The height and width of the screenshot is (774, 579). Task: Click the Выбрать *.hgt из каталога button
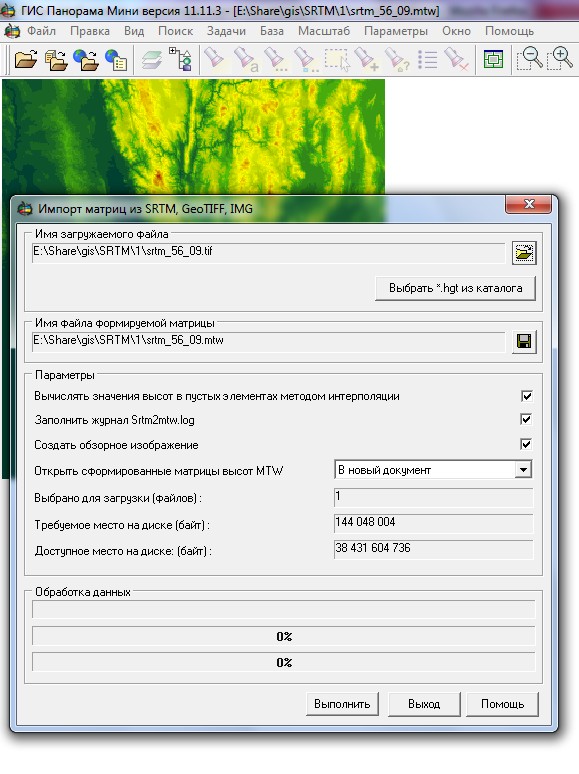455,288
